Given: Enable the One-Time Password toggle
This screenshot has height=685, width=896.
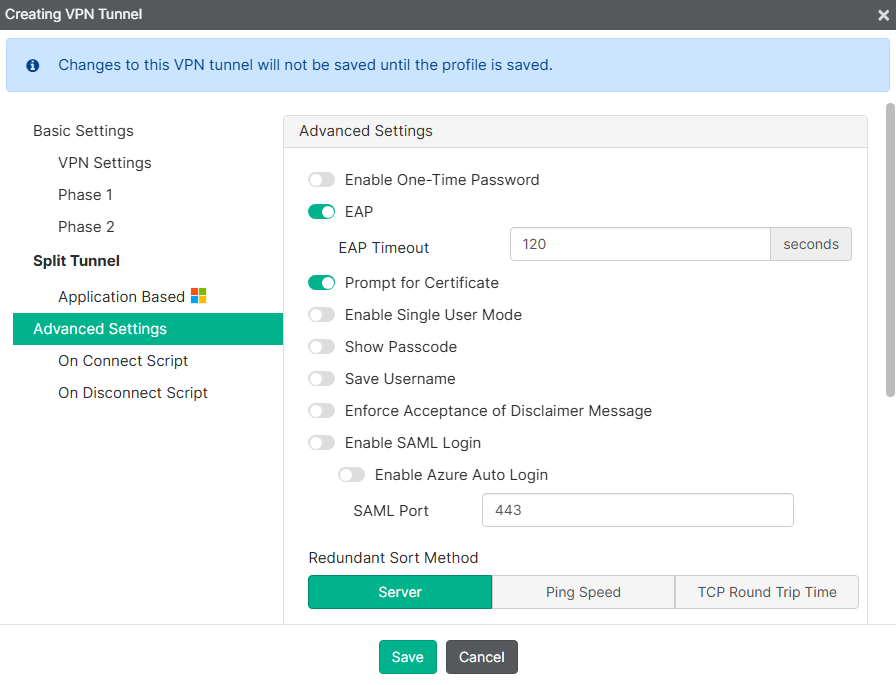Looking at the screenshot, I should (x=322, y=179).
